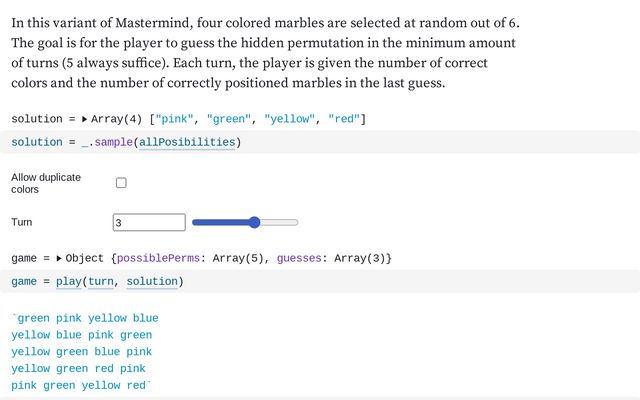Image resolution: width=640 pixels, height=400 pixels.
Task: Click the "green pink yellow blue" output line
Action: pos(86,319)
